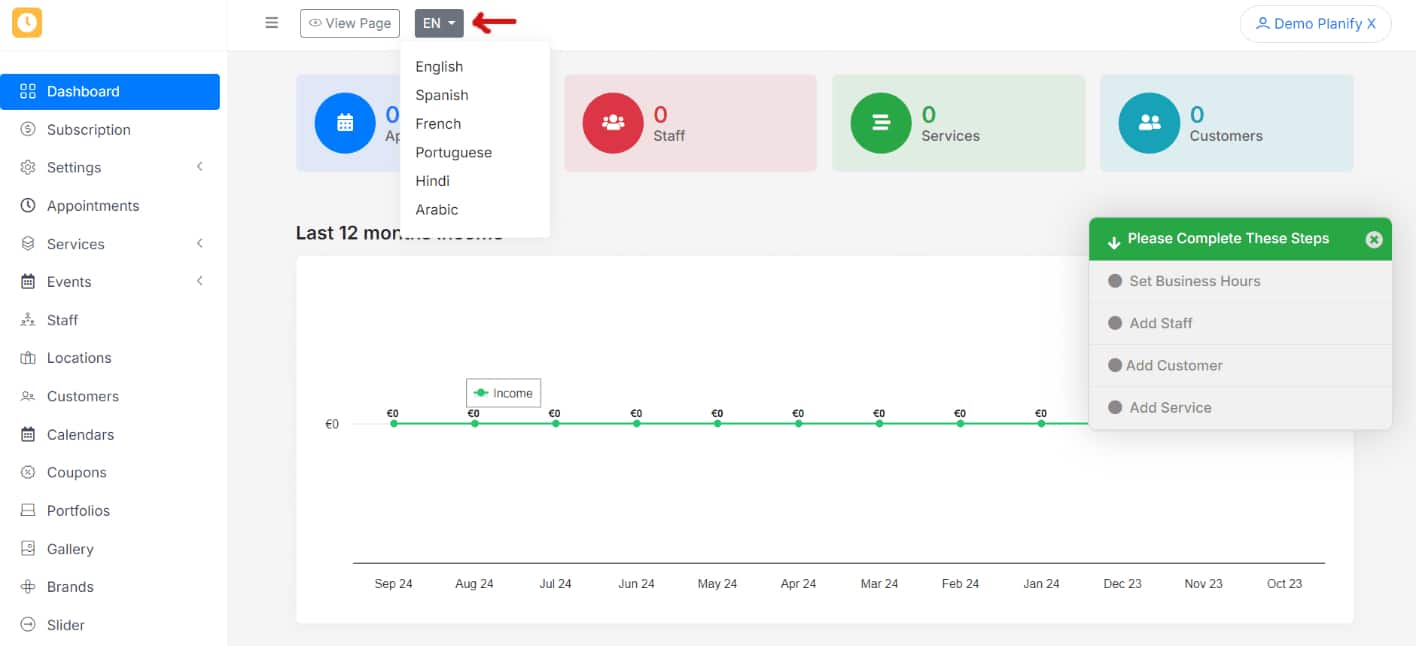Choose Arabic from the language list
This screenshot has height=646, width=1416.
437,210
